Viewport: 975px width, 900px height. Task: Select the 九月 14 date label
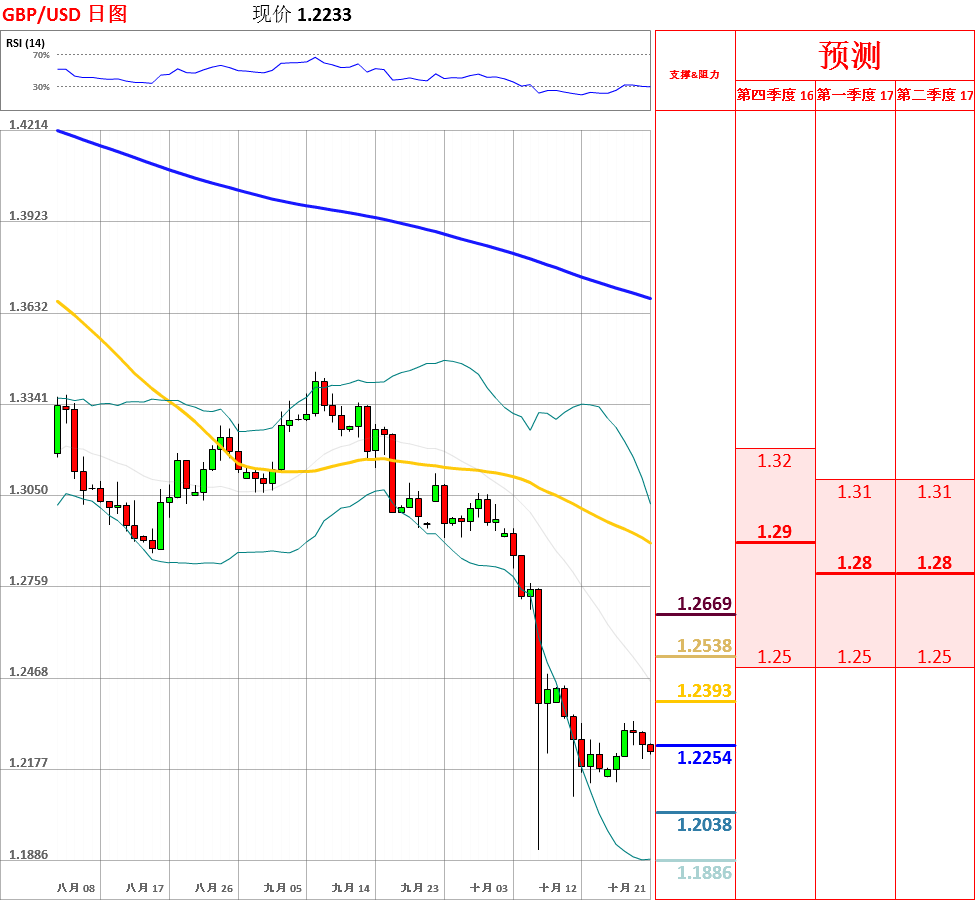(x=351, y=888)
